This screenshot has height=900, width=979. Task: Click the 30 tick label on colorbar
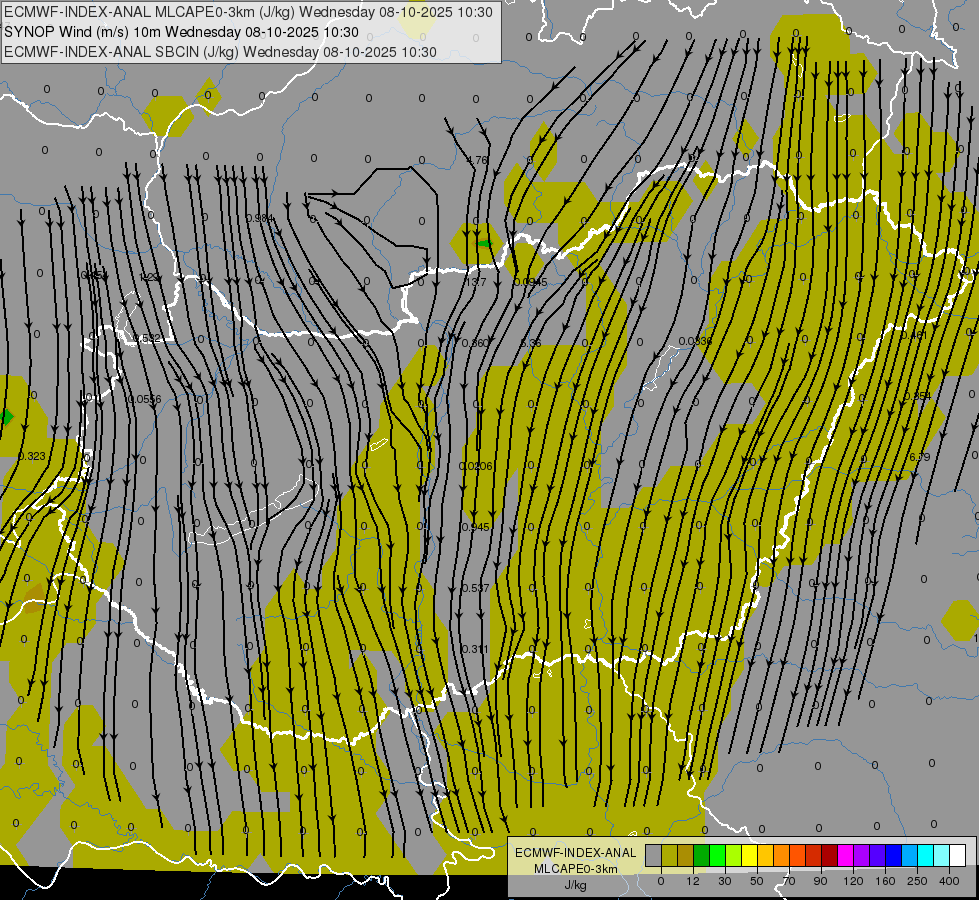[x=724, y=881]
